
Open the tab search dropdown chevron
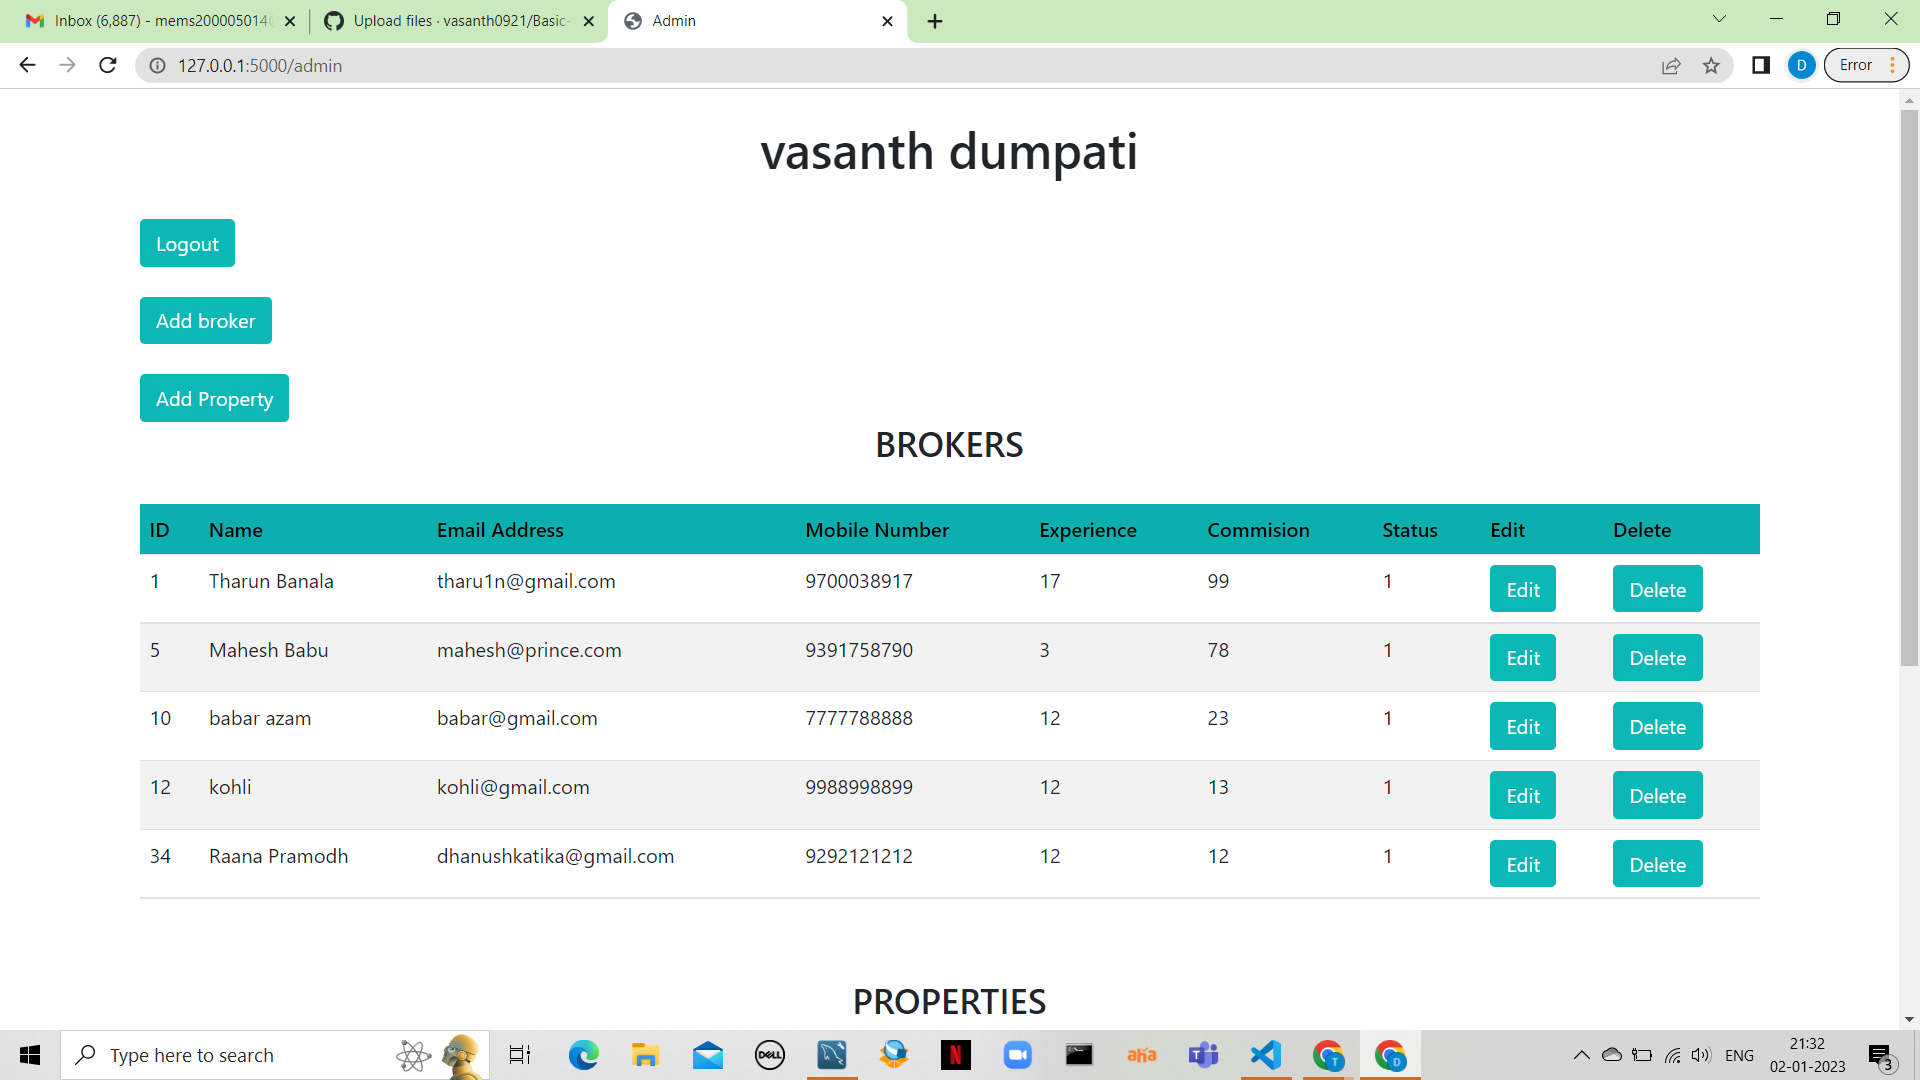tap(1719, 18)
